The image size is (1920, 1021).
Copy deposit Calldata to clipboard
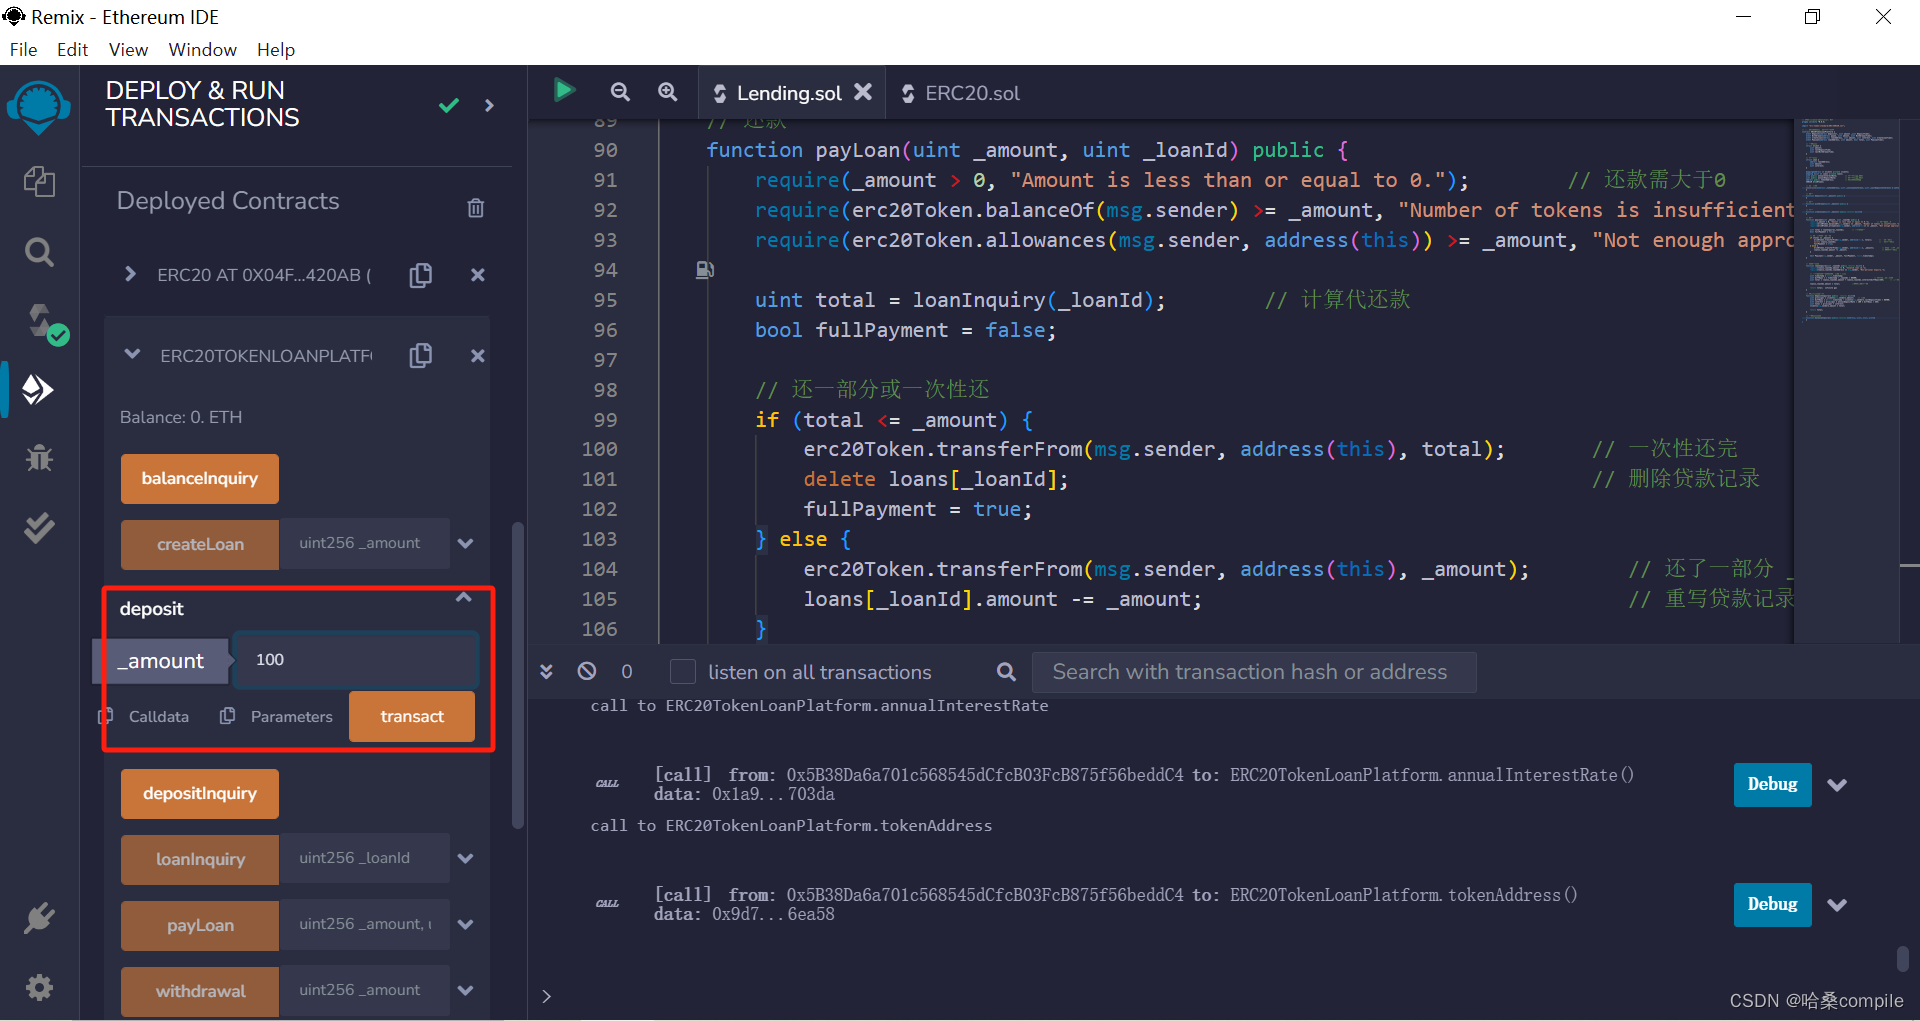(106, 717)
